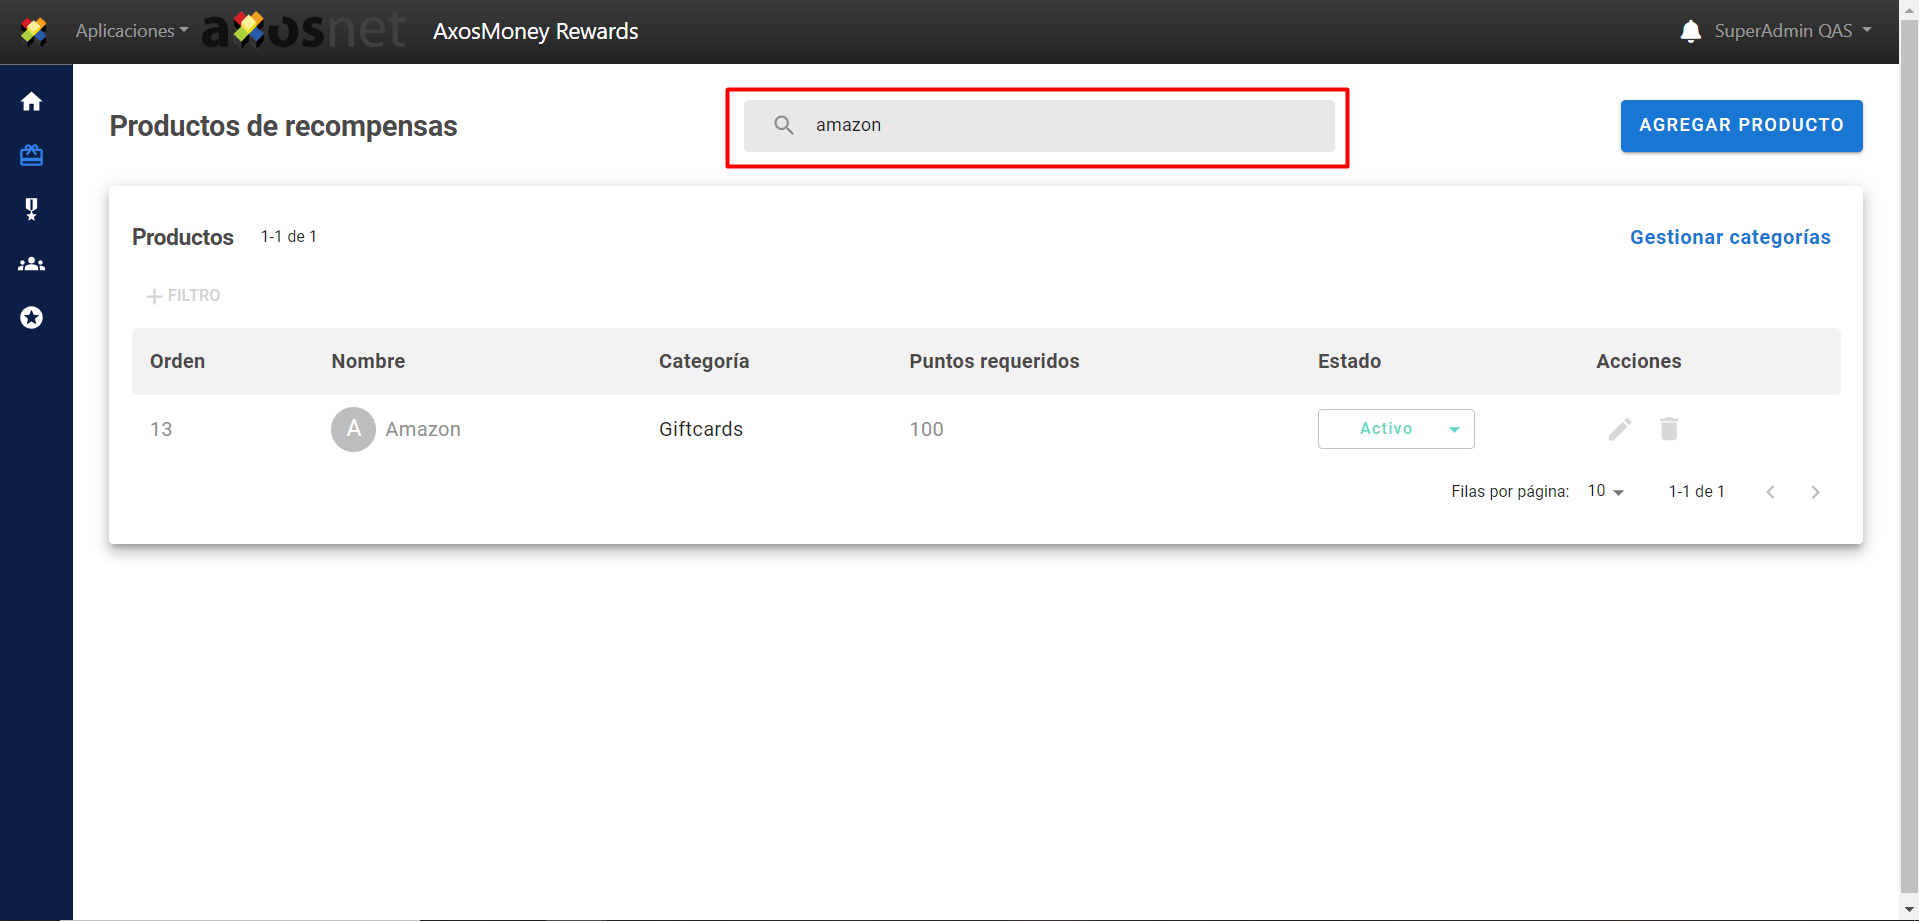
Task: Open the users group sidebar icon
Action: (32, 264)
